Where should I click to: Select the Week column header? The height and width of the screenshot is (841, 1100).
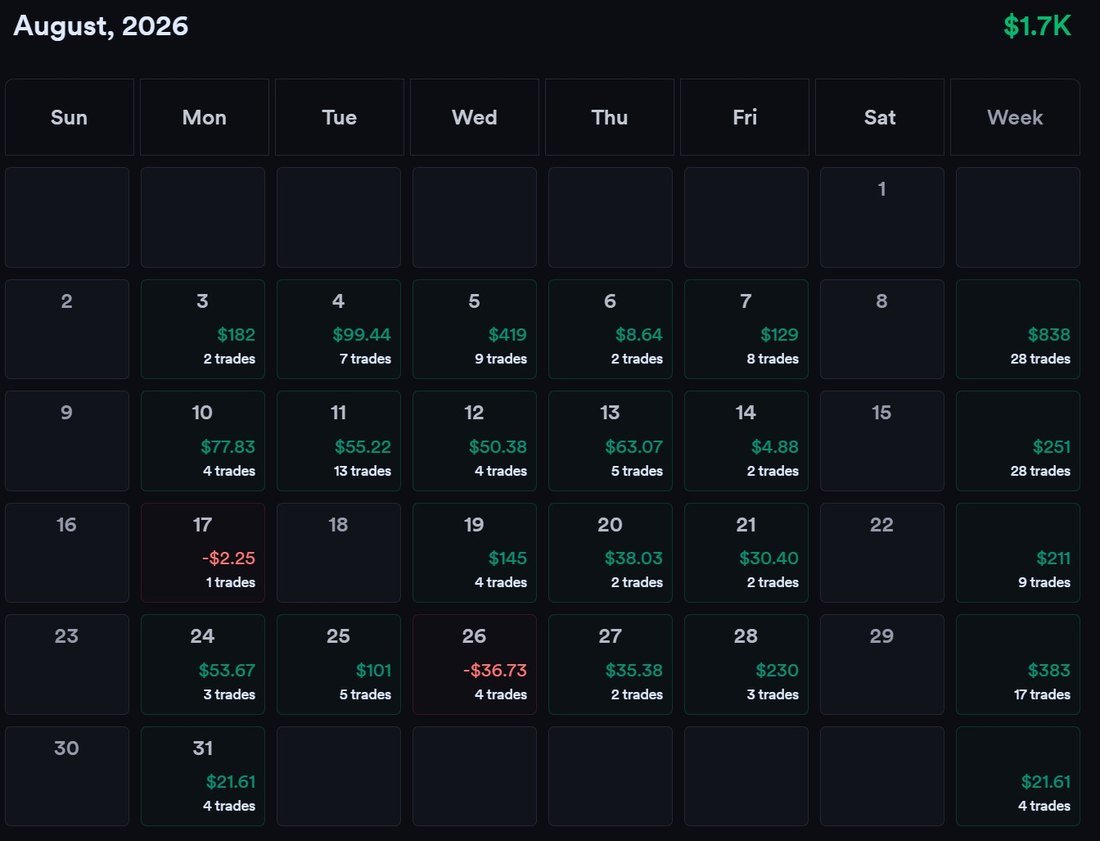pos(1015,117)
